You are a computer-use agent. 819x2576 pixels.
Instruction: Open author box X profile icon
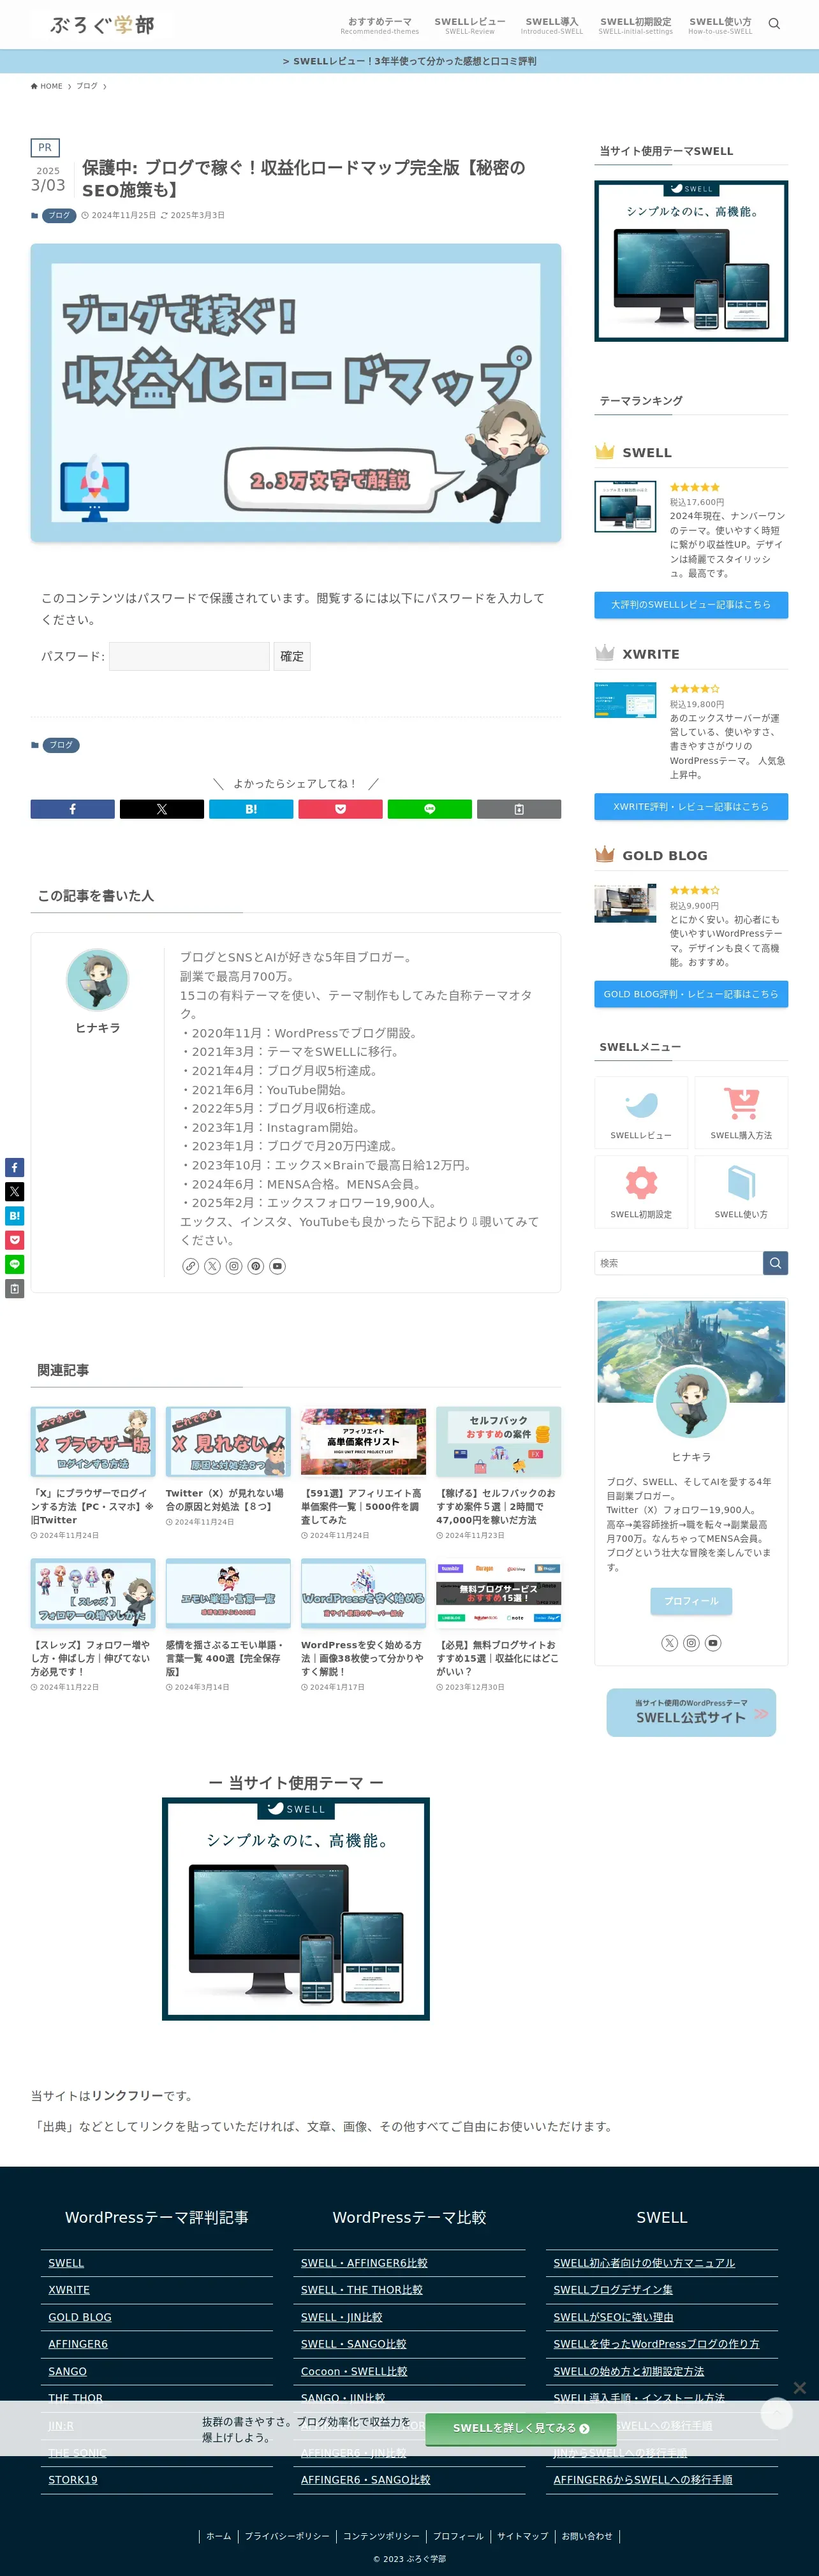(x=212, y=1266)
